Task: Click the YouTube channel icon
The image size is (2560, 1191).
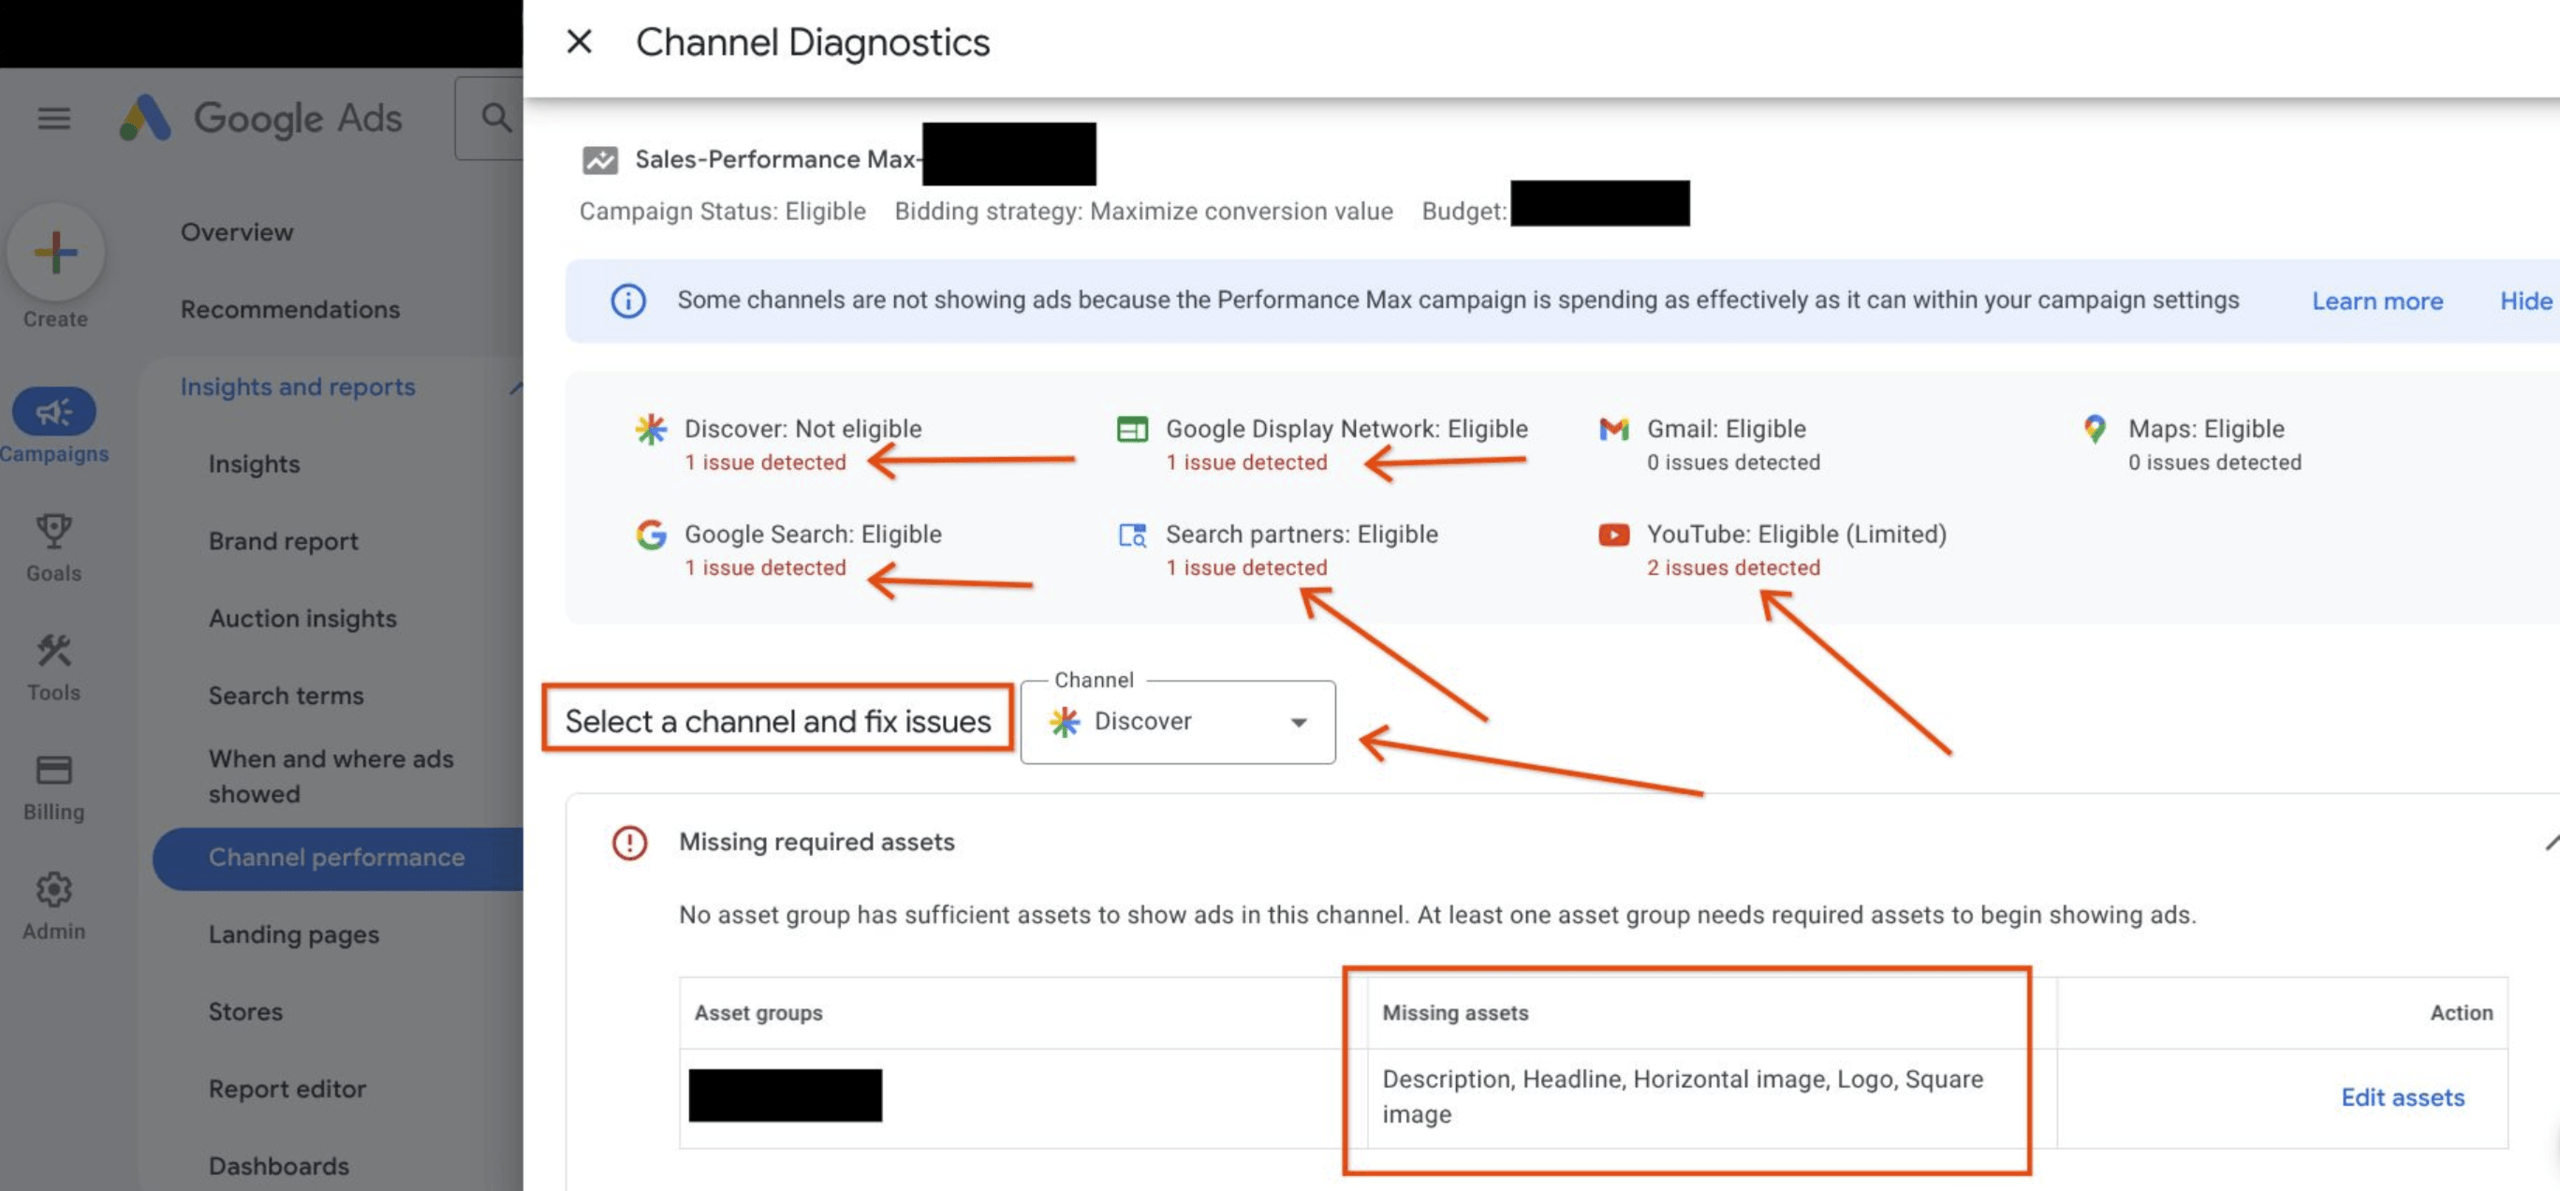Action: pos(1614,535)
